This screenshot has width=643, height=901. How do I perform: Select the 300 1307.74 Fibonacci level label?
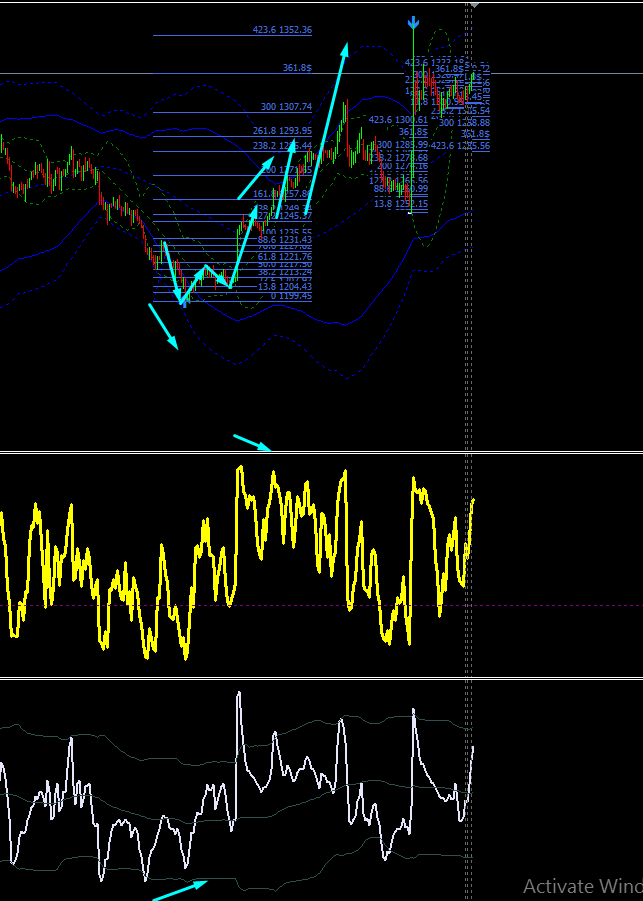click(286, 107)
